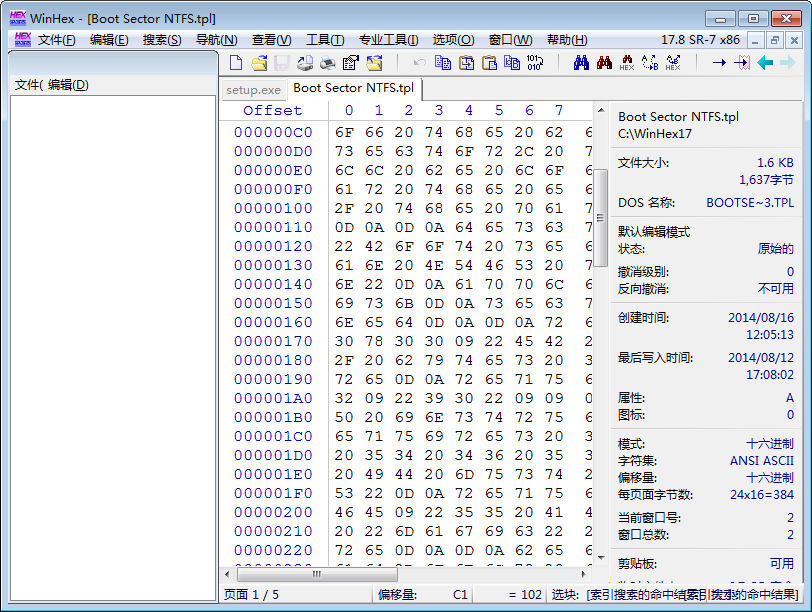
Task: Open the 导航(N) menu
Action: (216, 40)
